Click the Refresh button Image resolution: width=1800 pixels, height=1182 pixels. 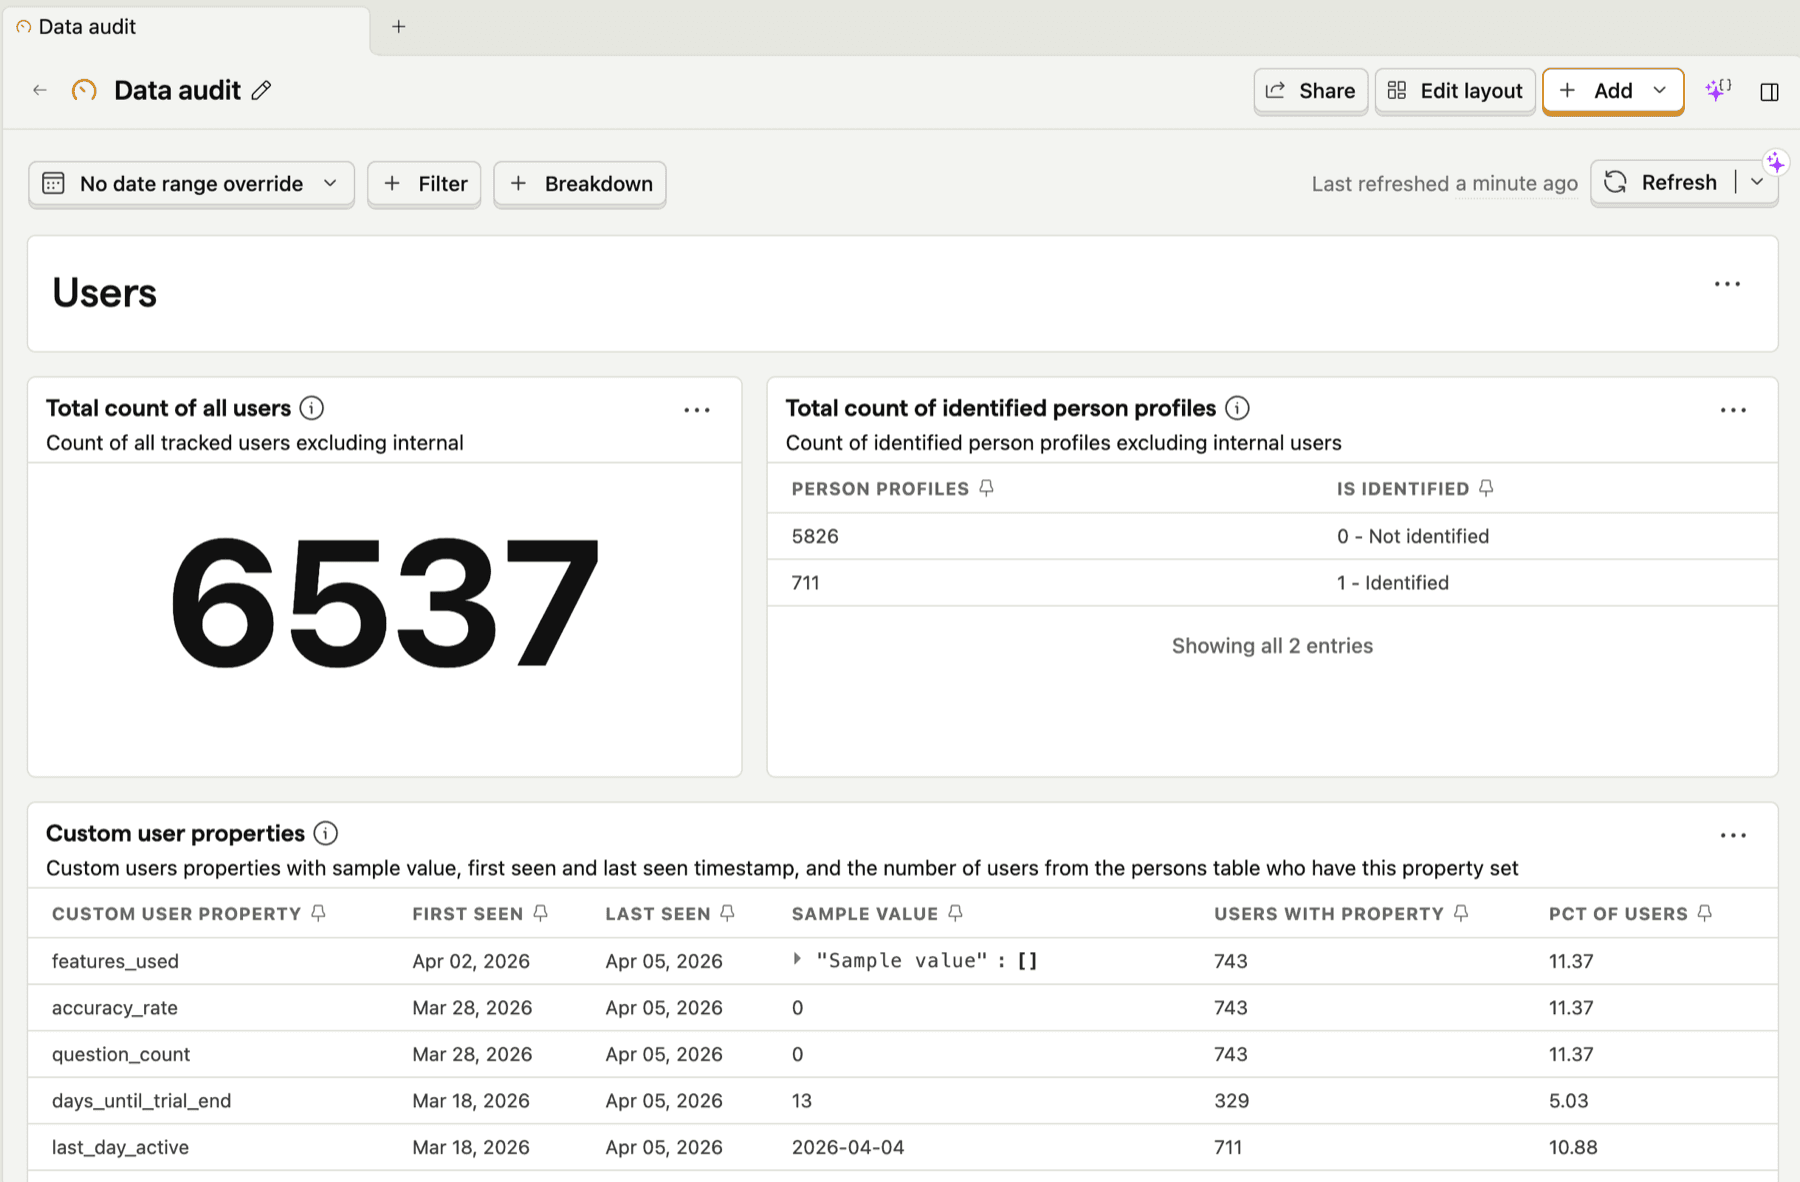coord(1662,183)
